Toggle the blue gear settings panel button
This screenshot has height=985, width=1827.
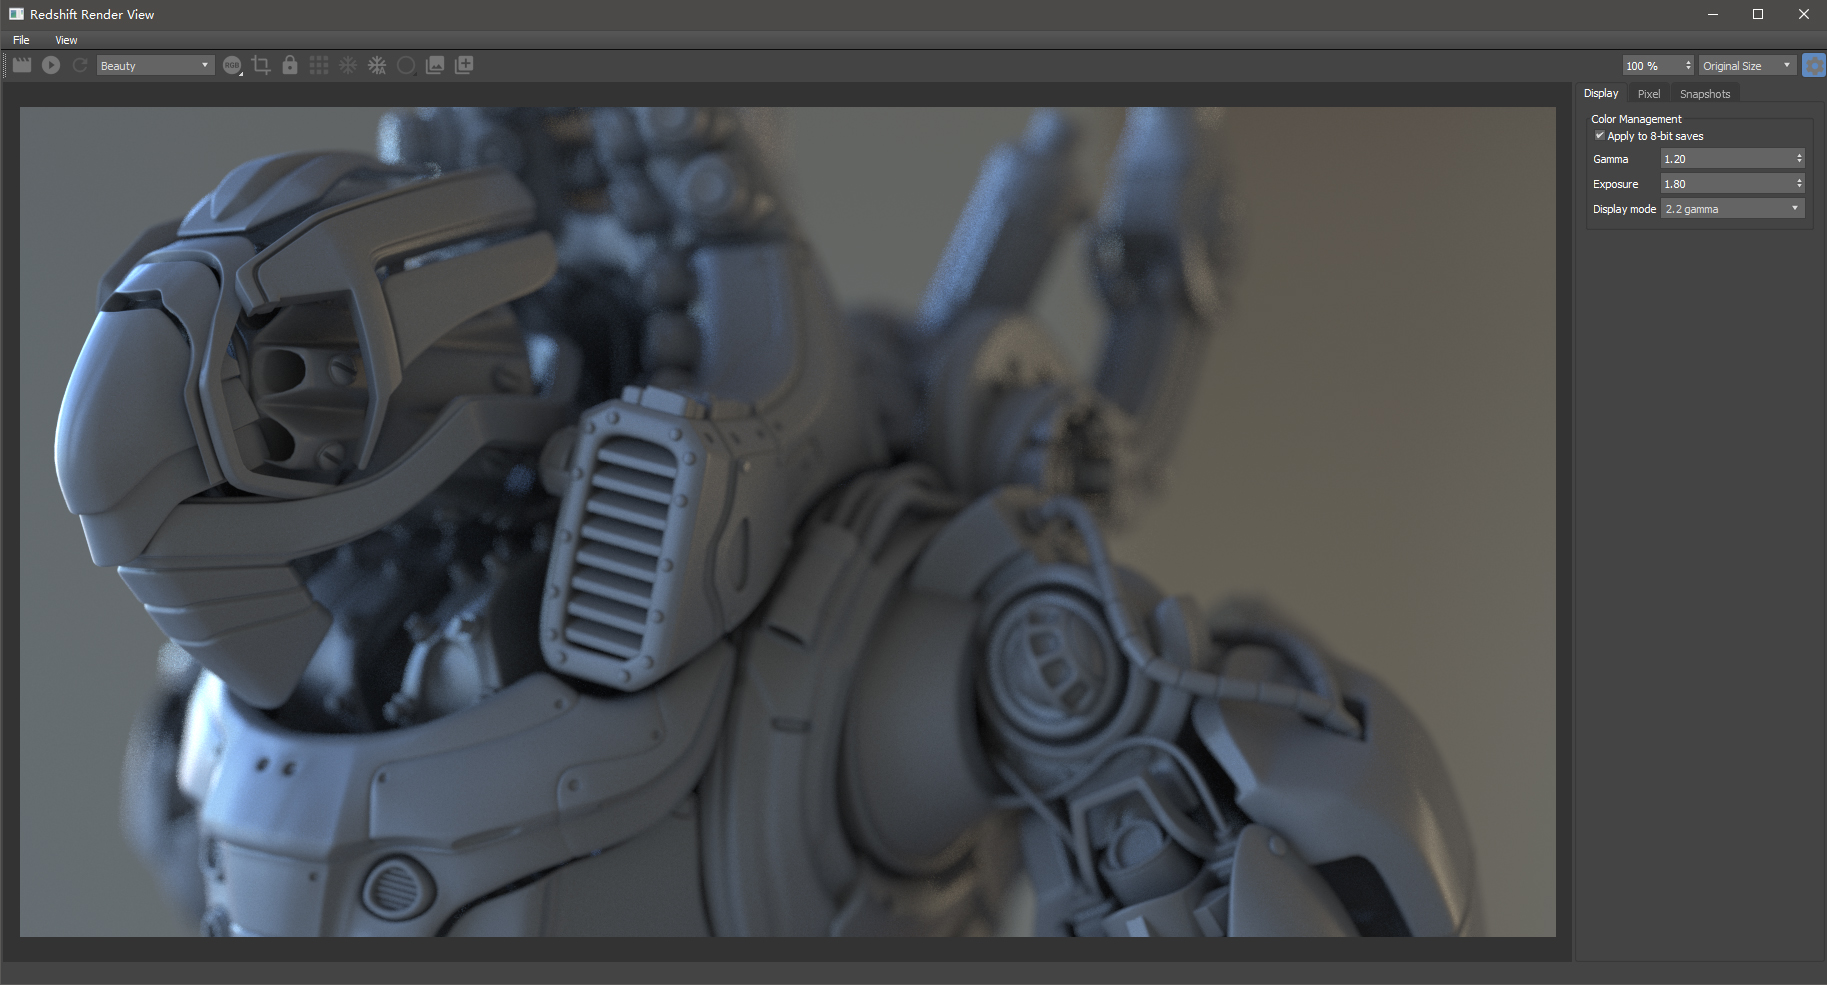[1813, 65]
